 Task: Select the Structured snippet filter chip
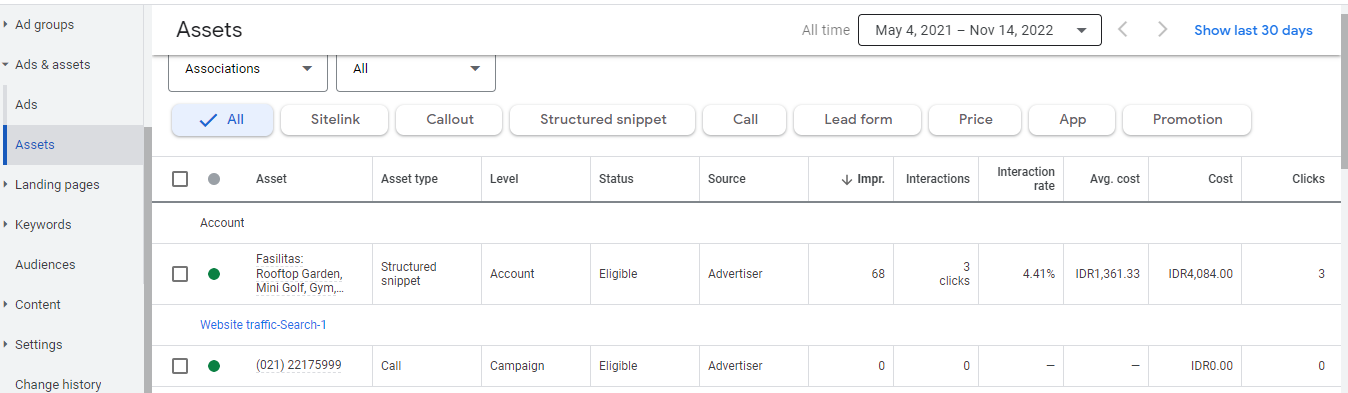pos(603,120)
